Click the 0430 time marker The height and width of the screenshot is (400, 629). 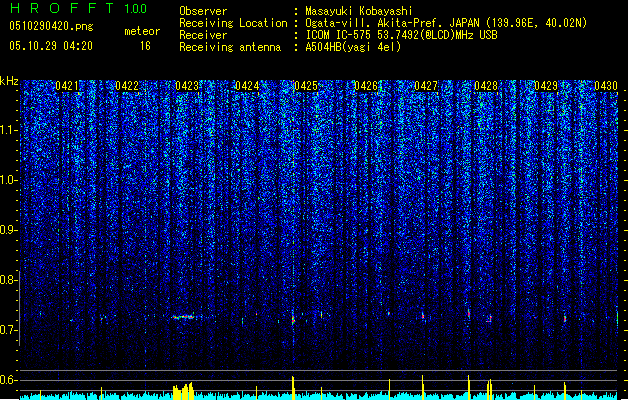[606, 86]
